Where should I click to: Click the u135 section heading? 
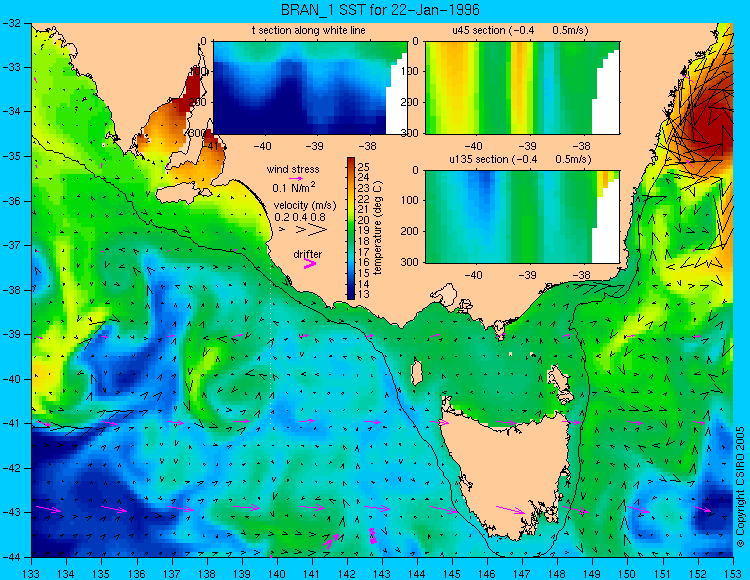pyautogui.click(x=519, y=159)
